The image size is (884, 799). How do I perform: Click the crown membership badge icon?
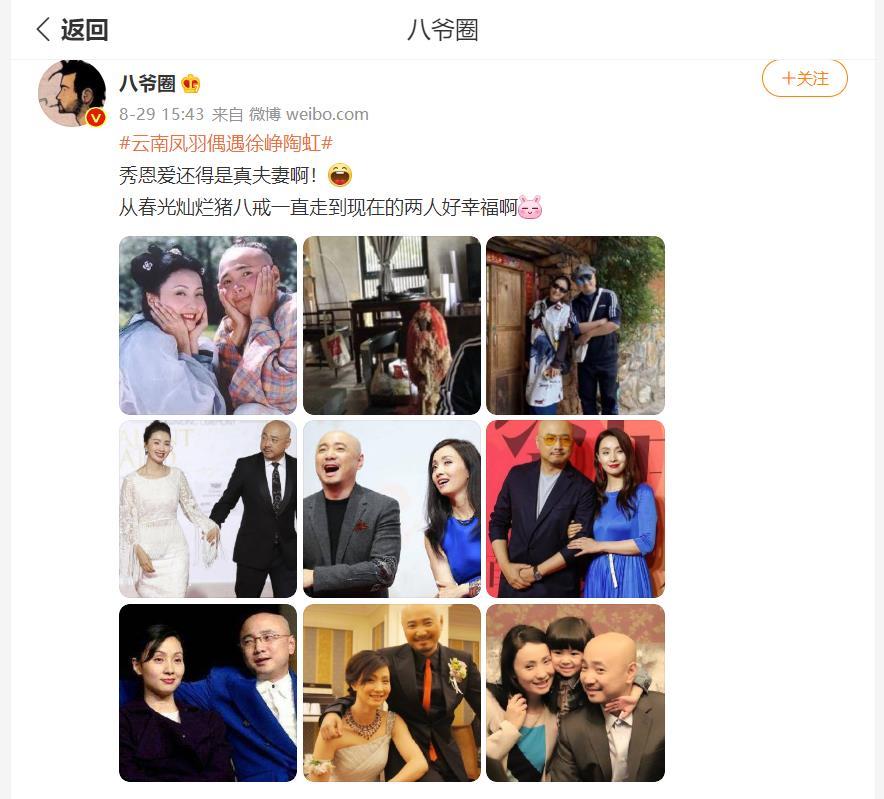click(191, 83)
